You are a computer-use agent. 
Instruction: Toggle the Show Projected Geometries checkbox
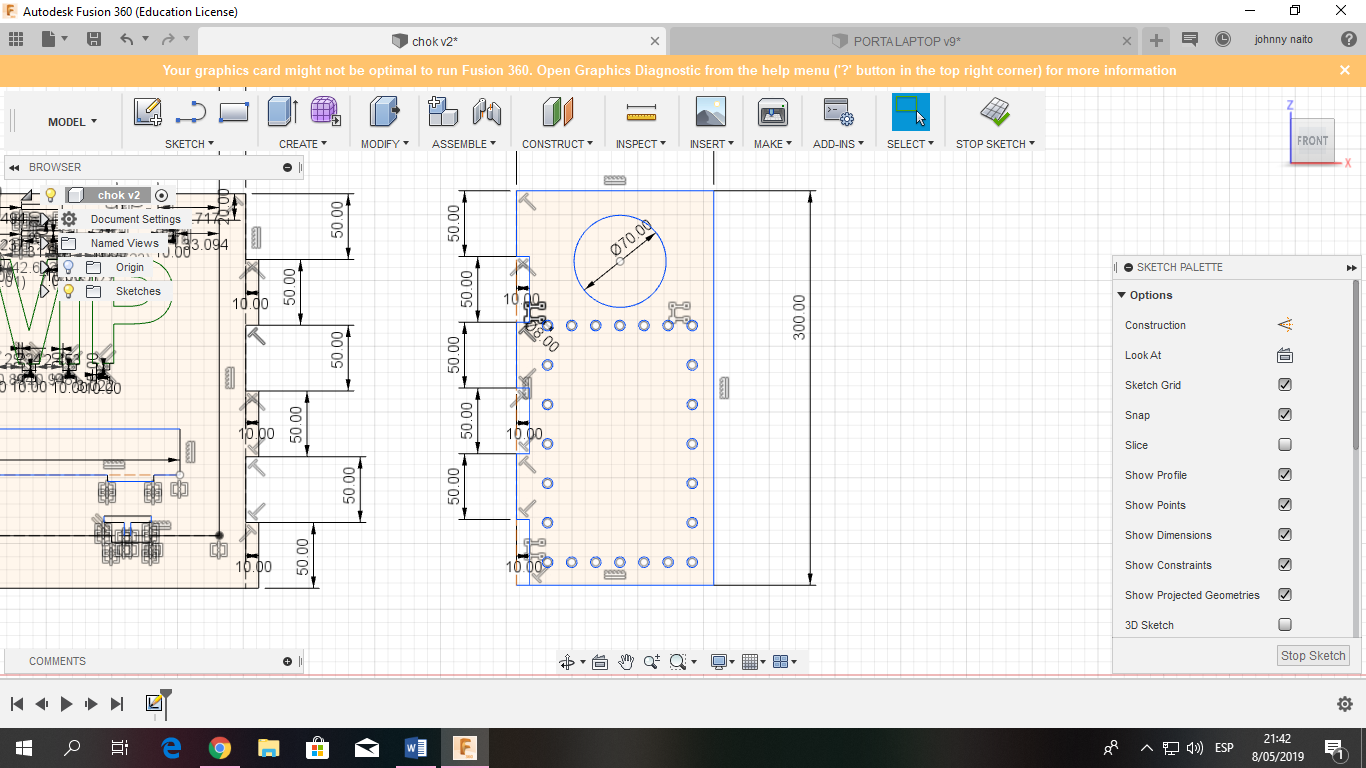coord(1285,595)
